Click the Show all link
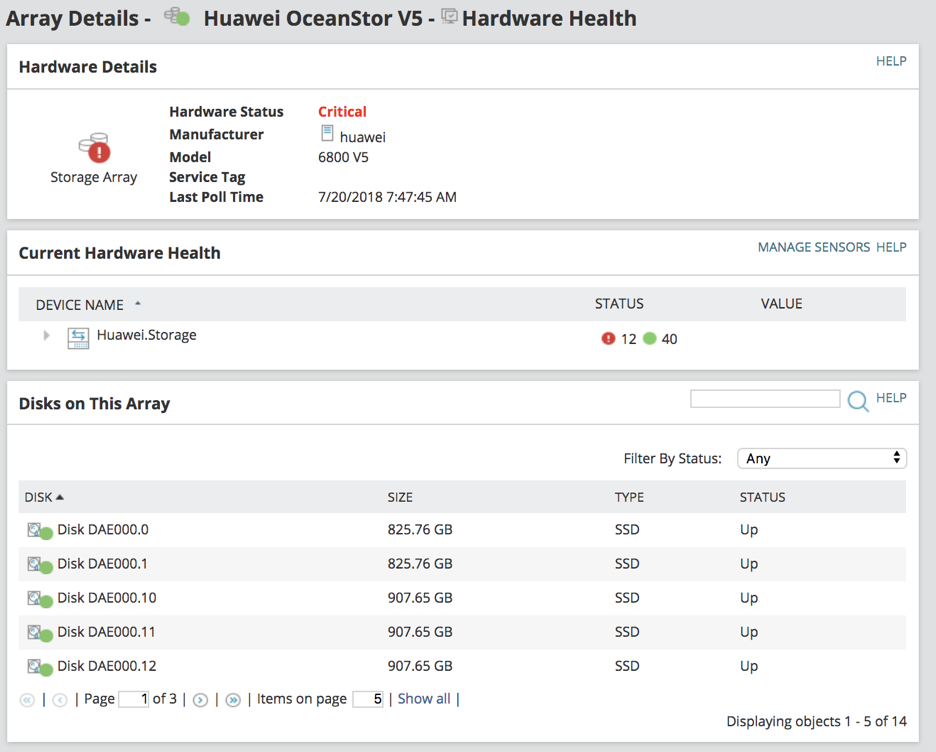The height and width of the screenshot is (752, 936). pyautogui.click(x=424, y=699)
